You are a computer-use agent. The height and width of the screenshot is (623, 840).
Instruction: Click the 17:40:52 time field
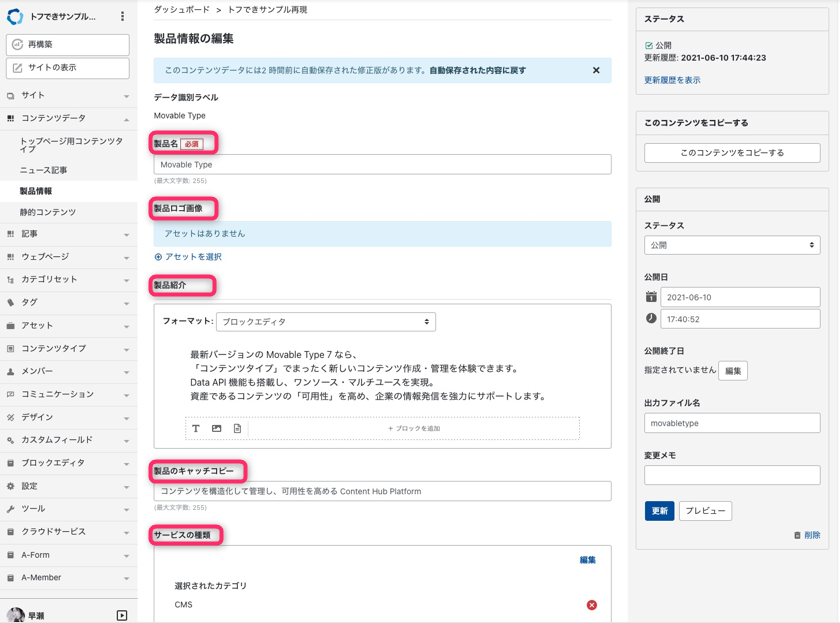pyautogui.click(x=740, y=319)
